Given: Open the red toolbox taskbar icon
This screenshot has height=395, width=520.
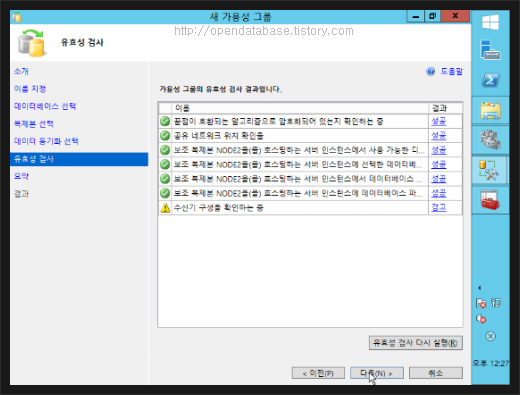Looking at the screenshot, I should click(490, 200).
